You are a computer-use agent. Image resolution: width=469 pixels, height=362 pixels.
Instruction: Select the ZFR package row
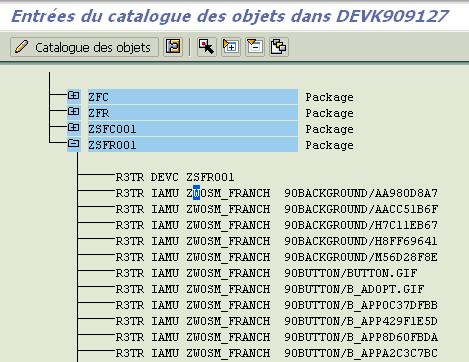click(x=193, y=113)
